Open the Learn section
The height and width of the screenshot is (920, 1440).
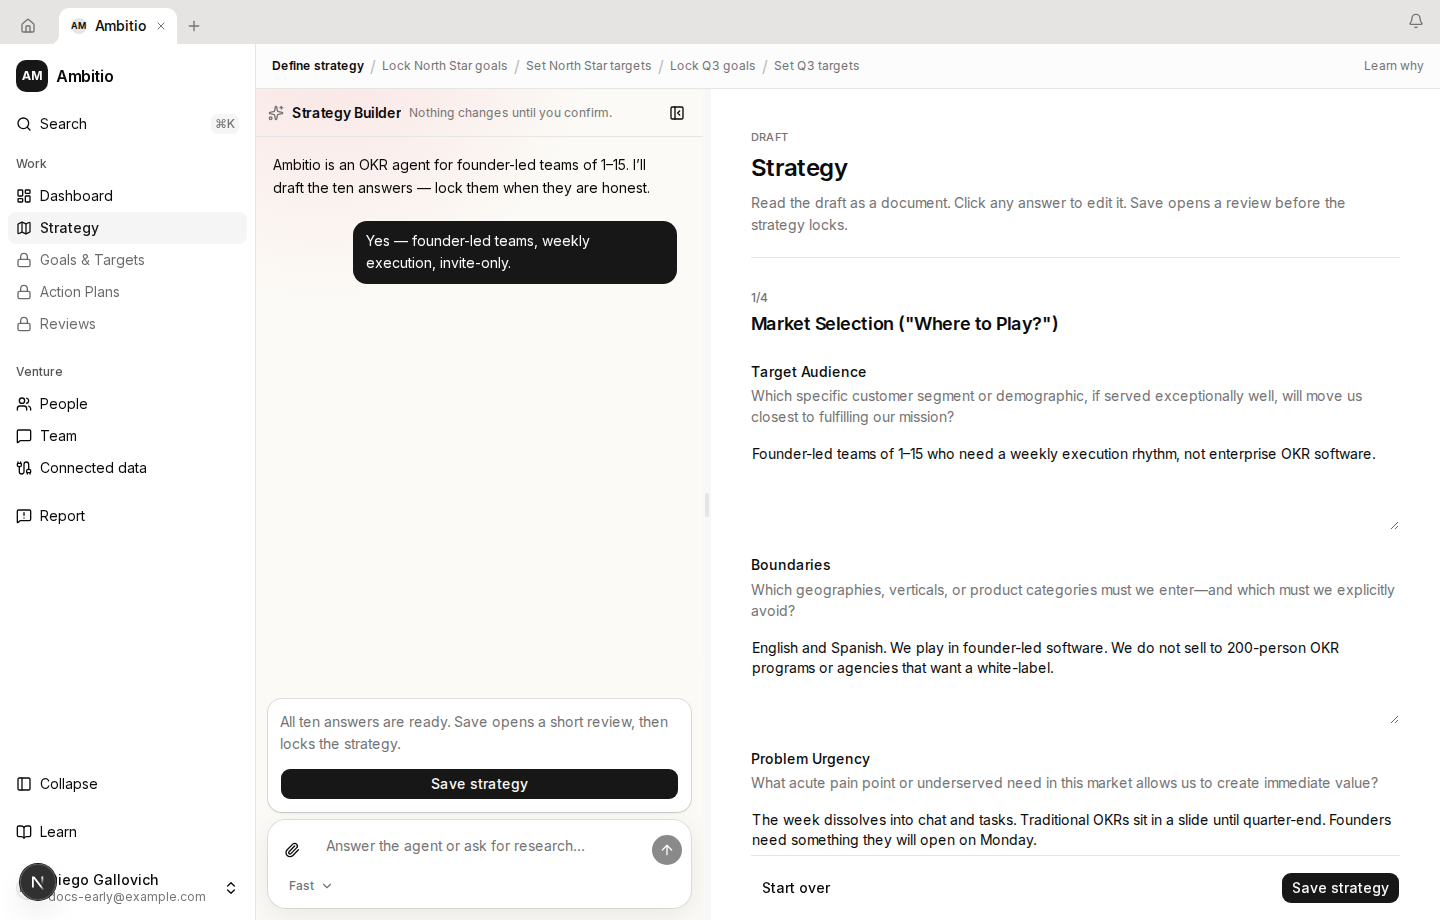coord(127,832)
